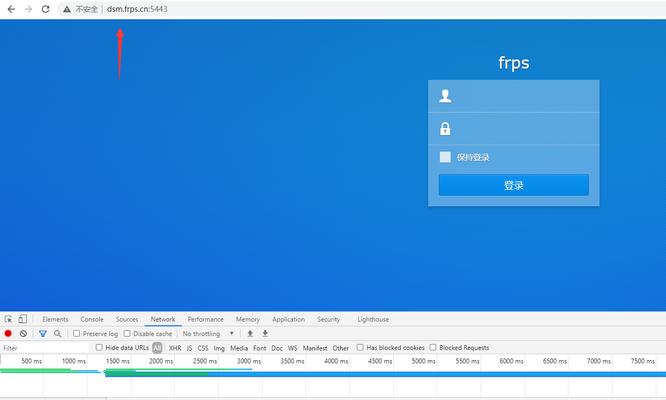Toggle the DevTools device toolbar icon
This screenshot has width=666, height=400.
tap(23, 319)
